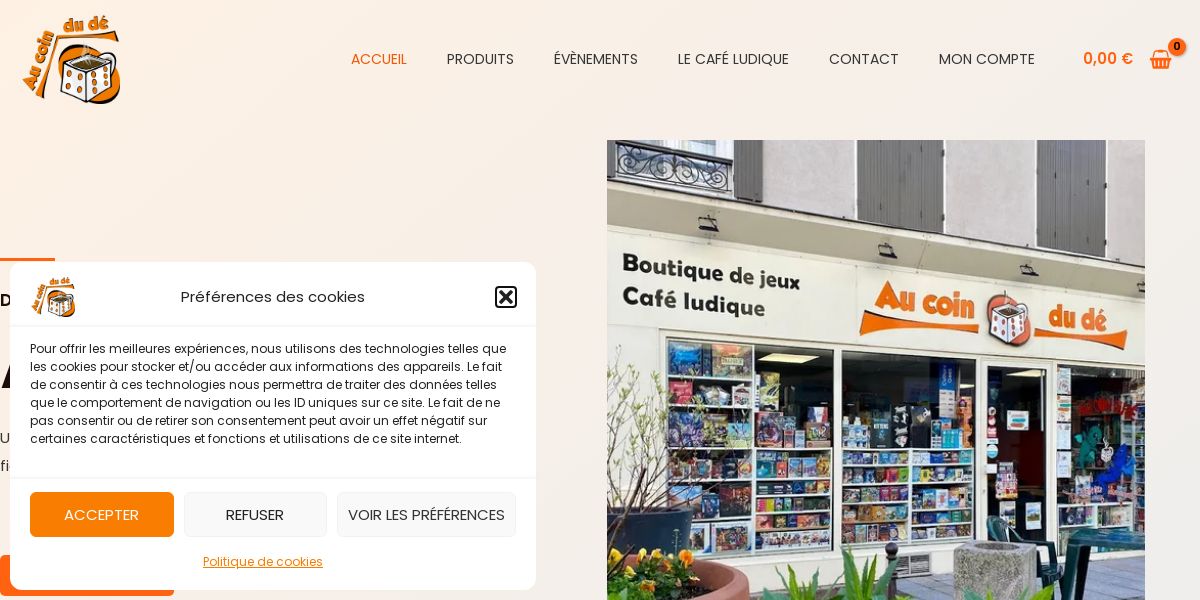This screenshot has width=1200, height=600.
Task: Open the CONTACT page
Action: [864, 59]
